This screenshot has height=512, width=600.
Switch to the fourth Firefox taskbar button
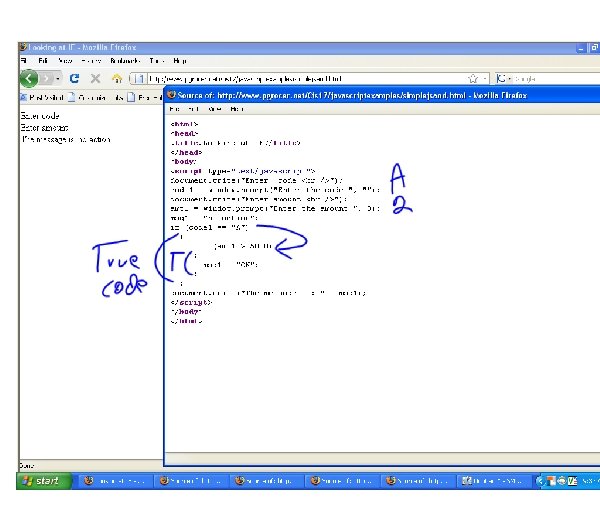point(342,481)
